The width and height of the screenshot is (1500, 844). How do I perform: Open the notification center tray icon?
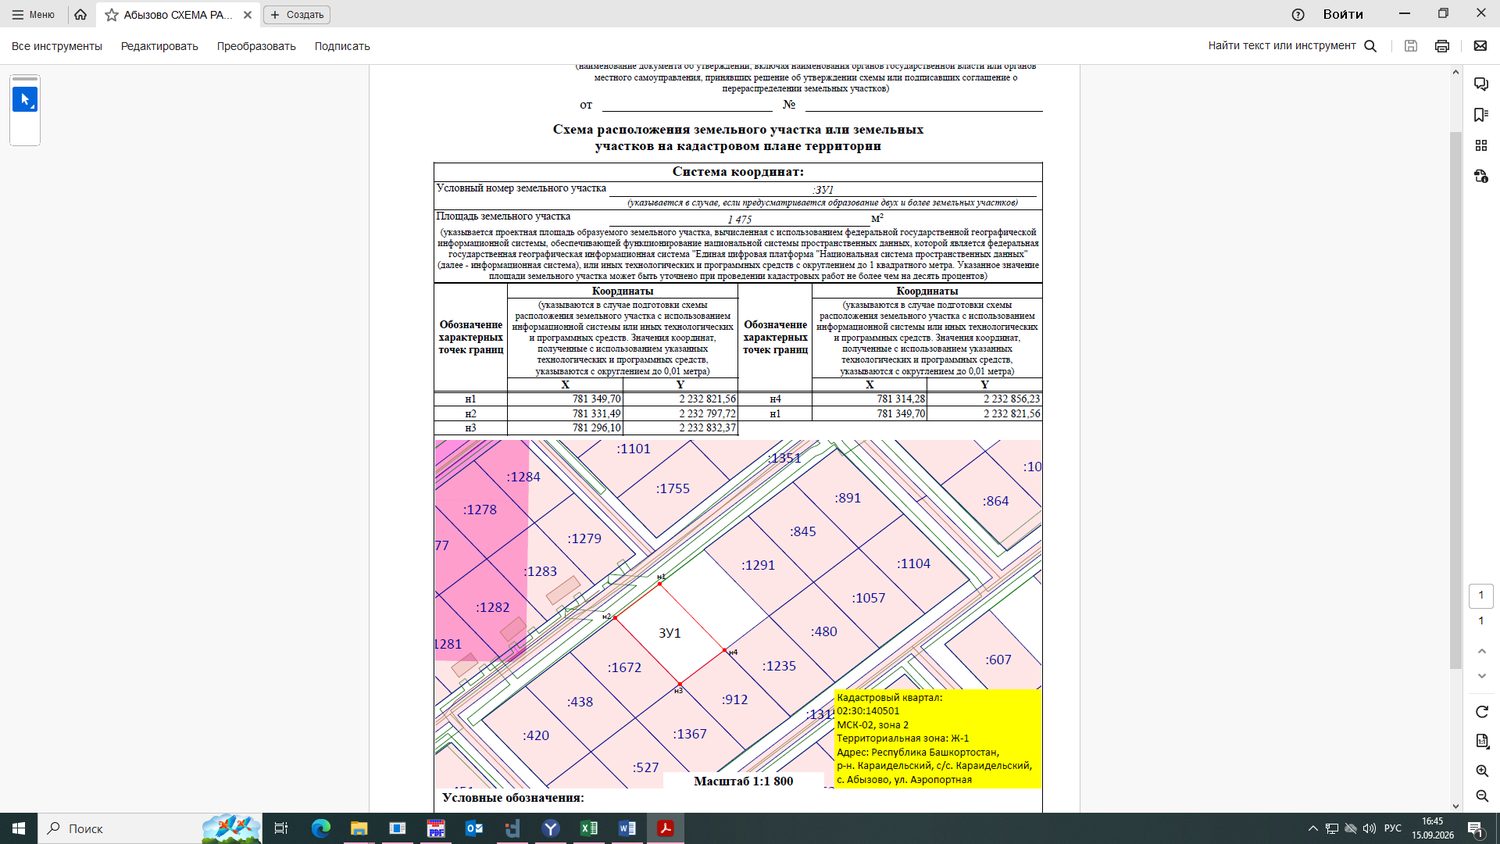coord(1475,828)
